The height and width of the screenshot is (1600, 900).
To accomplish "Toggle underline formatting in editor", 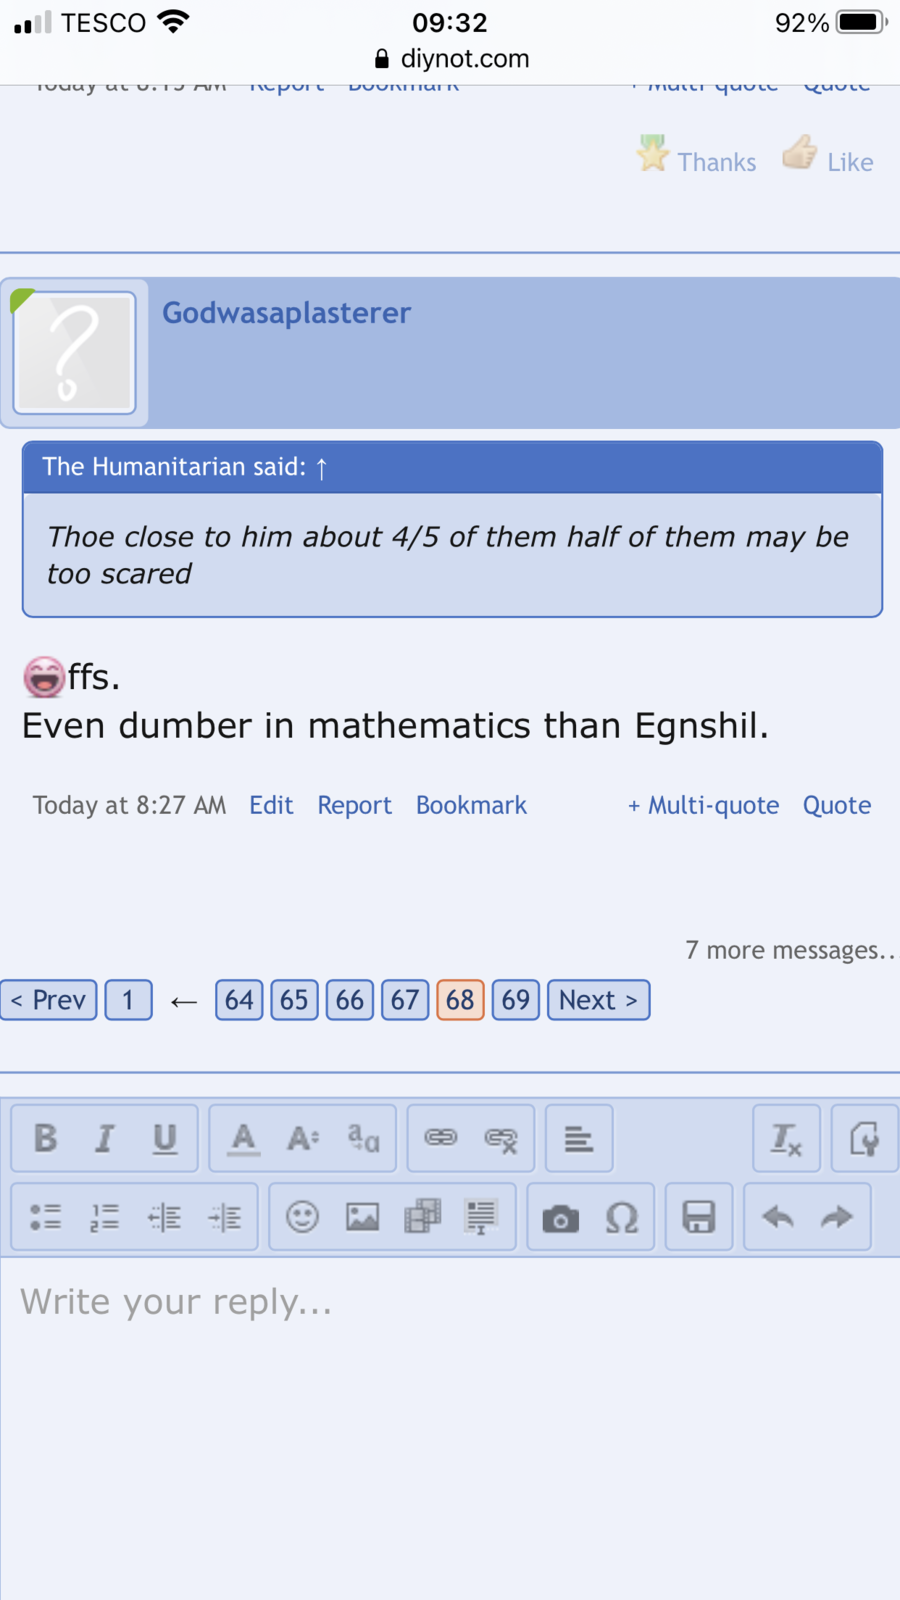I will [x=165, y=1138].
